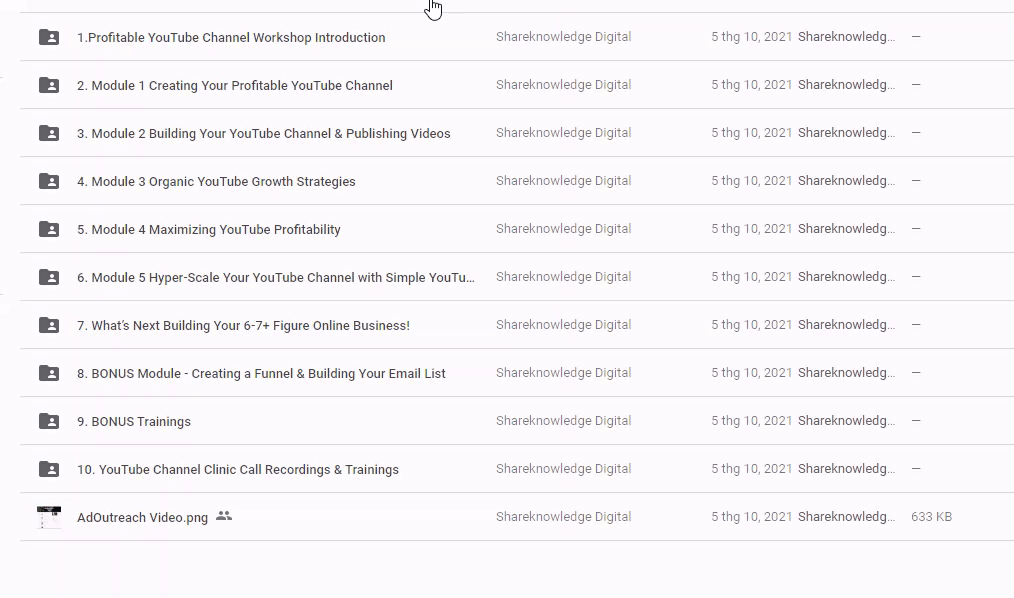1014x598 pixels.
Task: Click the modified date on BONUS Trainings row
Action: coord(751,421)
